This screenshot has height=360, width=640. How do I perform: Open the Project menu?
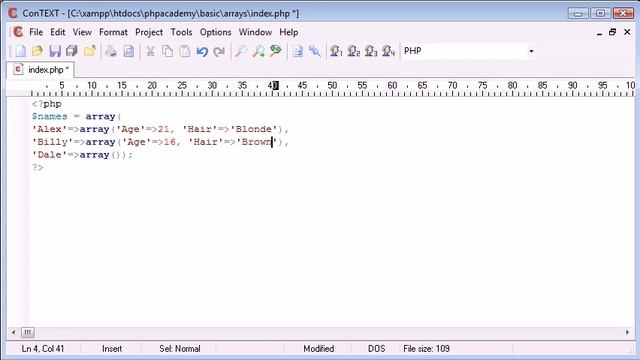coord(149,32)
